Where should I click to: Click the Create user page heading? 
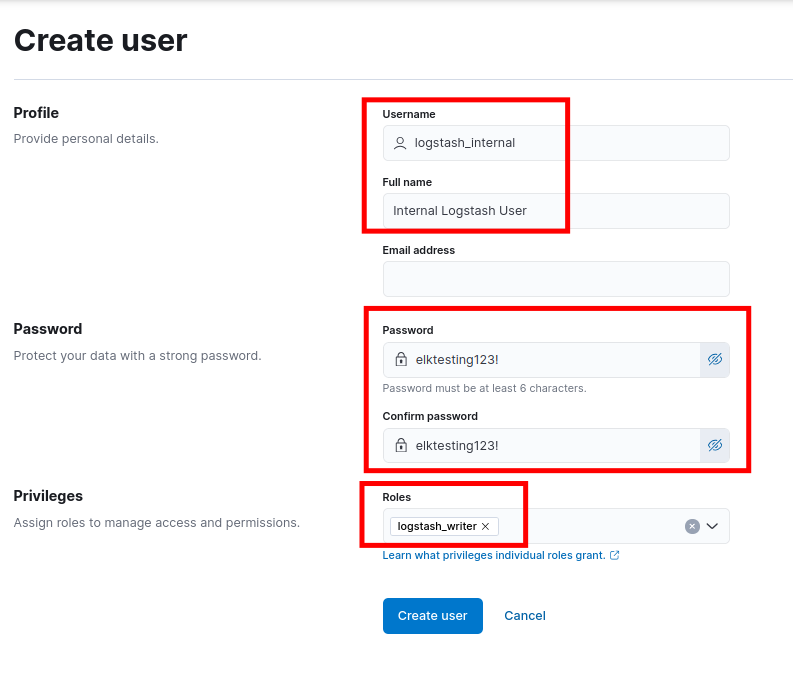click(x=101, y=40)
